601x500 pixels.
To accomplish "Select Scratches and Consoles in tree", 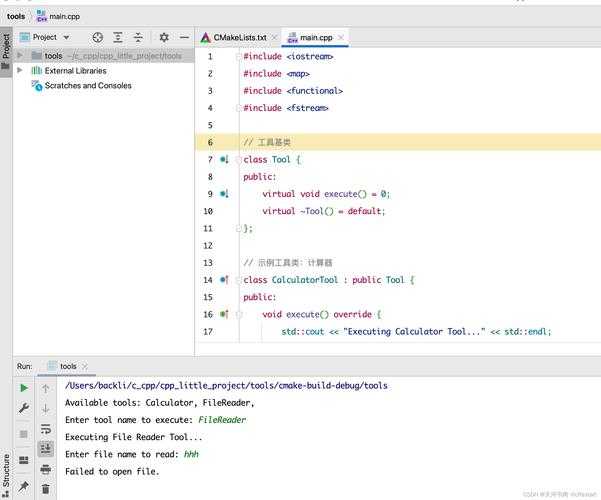I will (87, 86).
